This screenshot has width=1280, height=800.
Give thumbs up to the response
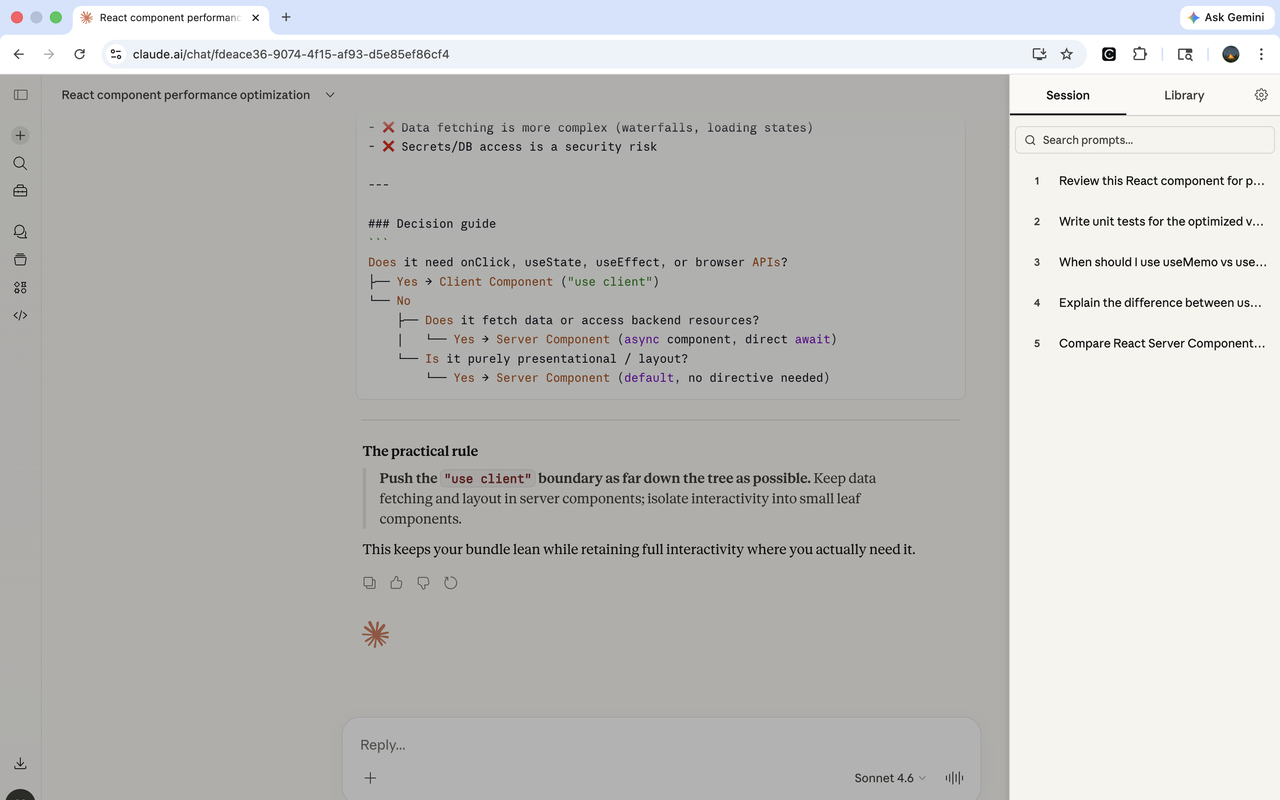click(397, 582)
